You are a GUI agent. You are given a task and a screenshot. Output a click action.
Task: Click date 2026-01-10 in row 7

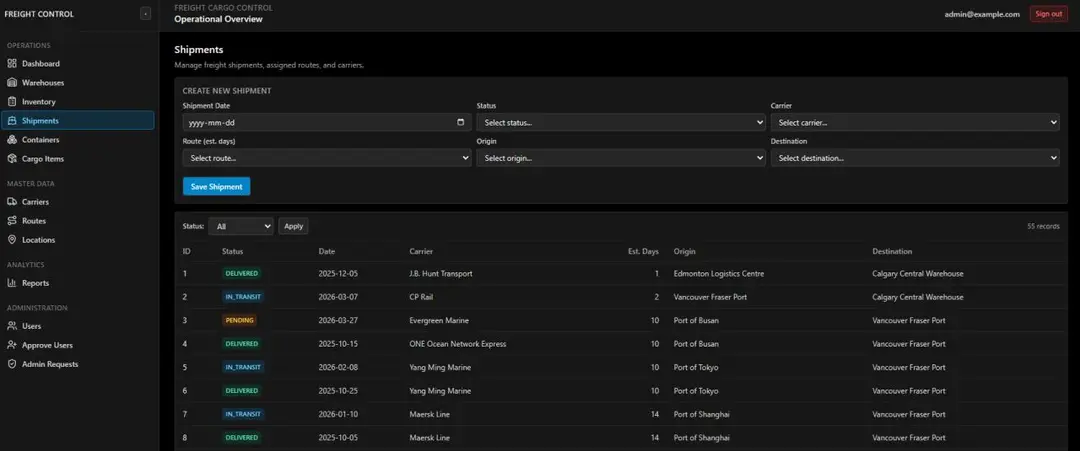[x=338, y=414]
